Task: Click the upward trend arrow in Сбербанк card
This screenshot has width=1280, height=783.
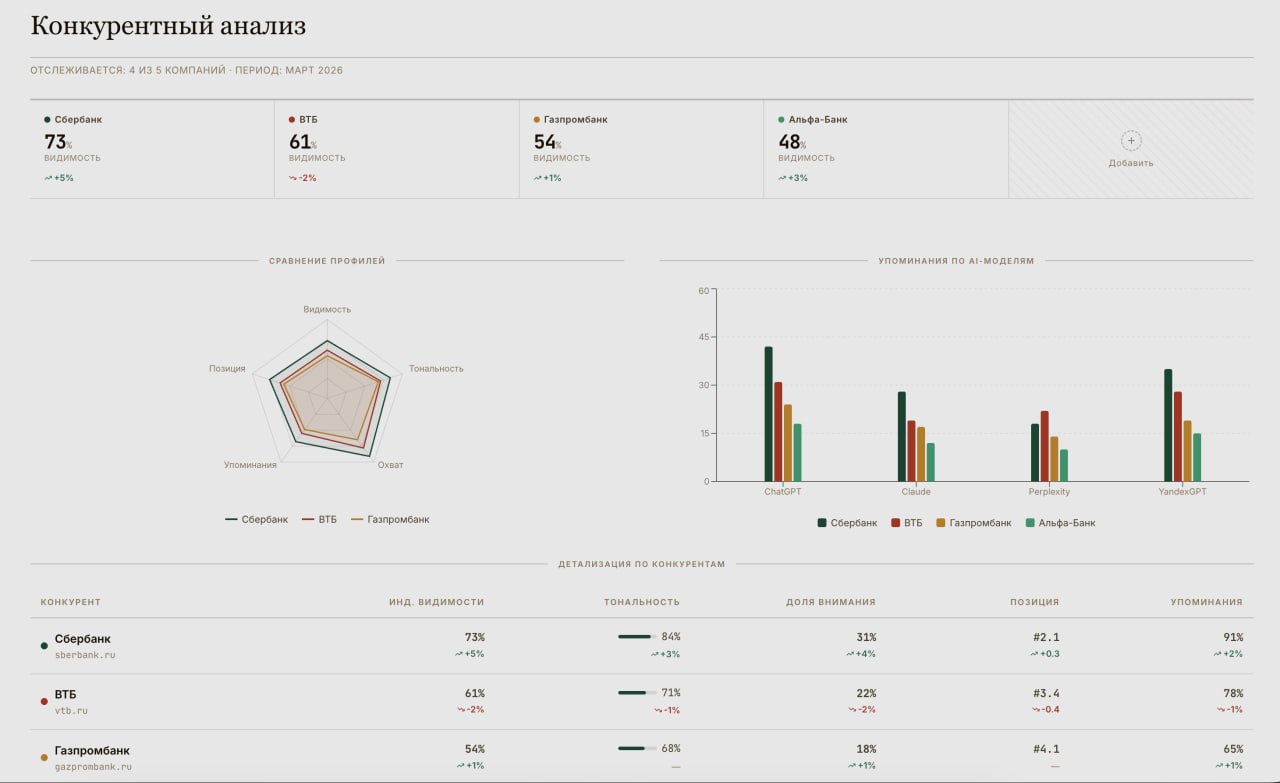Action: 48,178
